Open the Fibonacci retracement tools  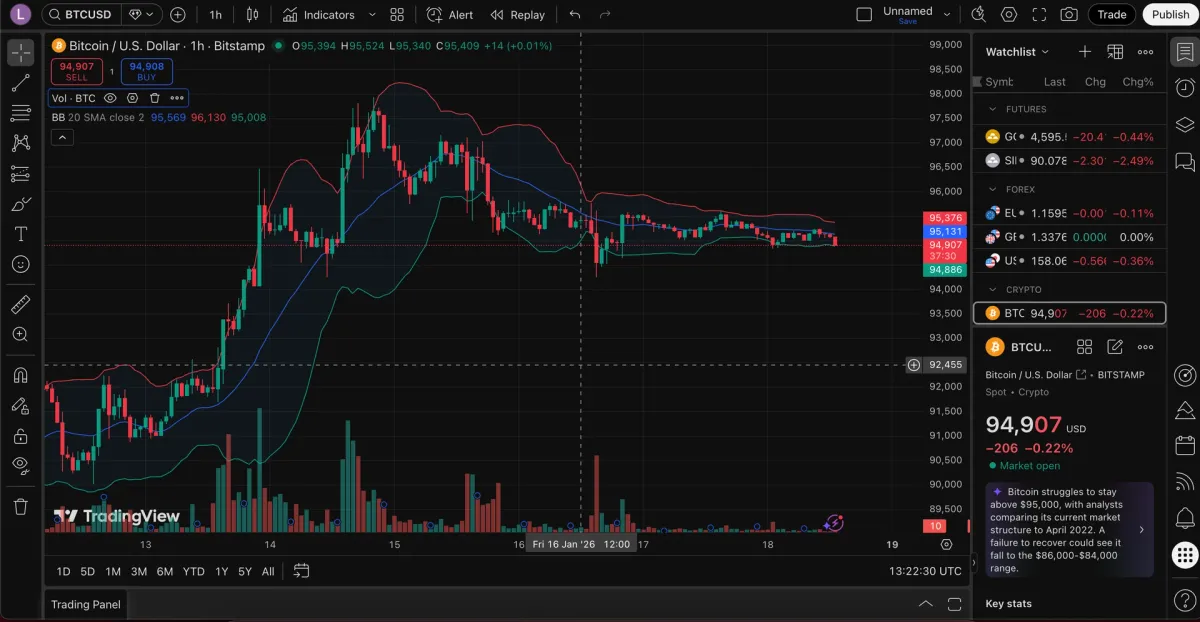point(20,113)
